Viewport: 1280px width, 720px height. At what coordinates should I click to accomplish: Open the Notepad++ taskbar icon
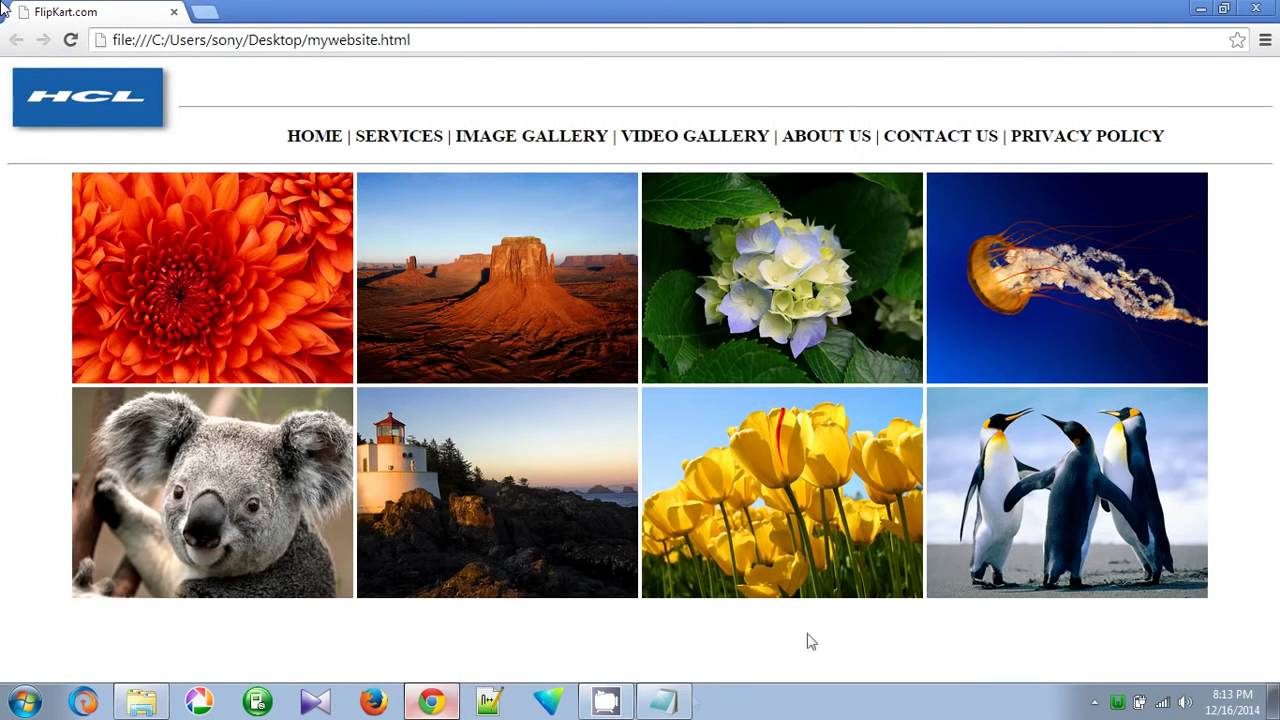click(x=489, y=702)
